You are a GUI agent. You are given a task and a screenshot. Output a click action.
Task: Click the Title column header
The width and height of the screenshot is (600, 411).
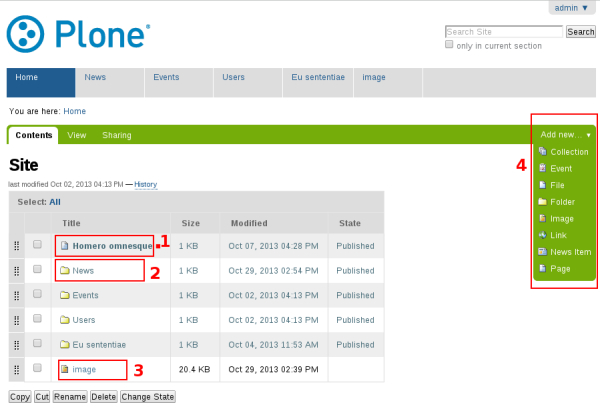pyautogui.click(x=71, y=223)
